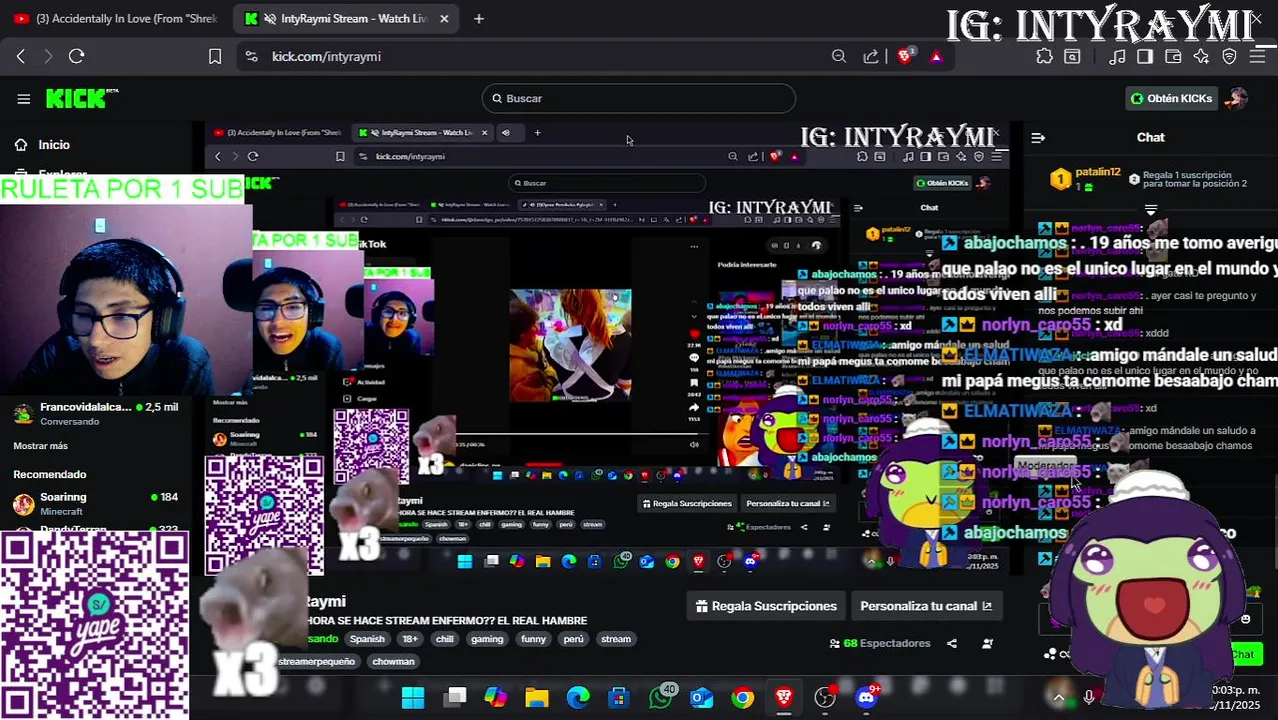Launch Copilot from the taskbar
This screenshot has height=720, width=1278.
(x=496, y=697)
